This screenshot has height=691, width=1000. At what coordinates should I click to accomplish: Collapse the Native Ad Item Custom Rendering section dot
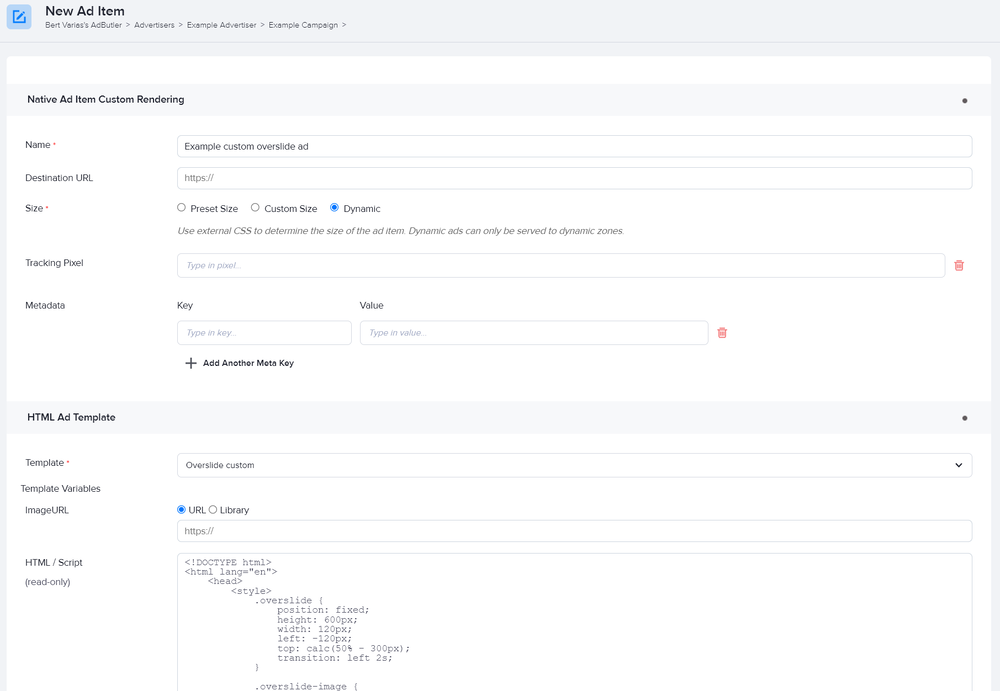point(964,100)
